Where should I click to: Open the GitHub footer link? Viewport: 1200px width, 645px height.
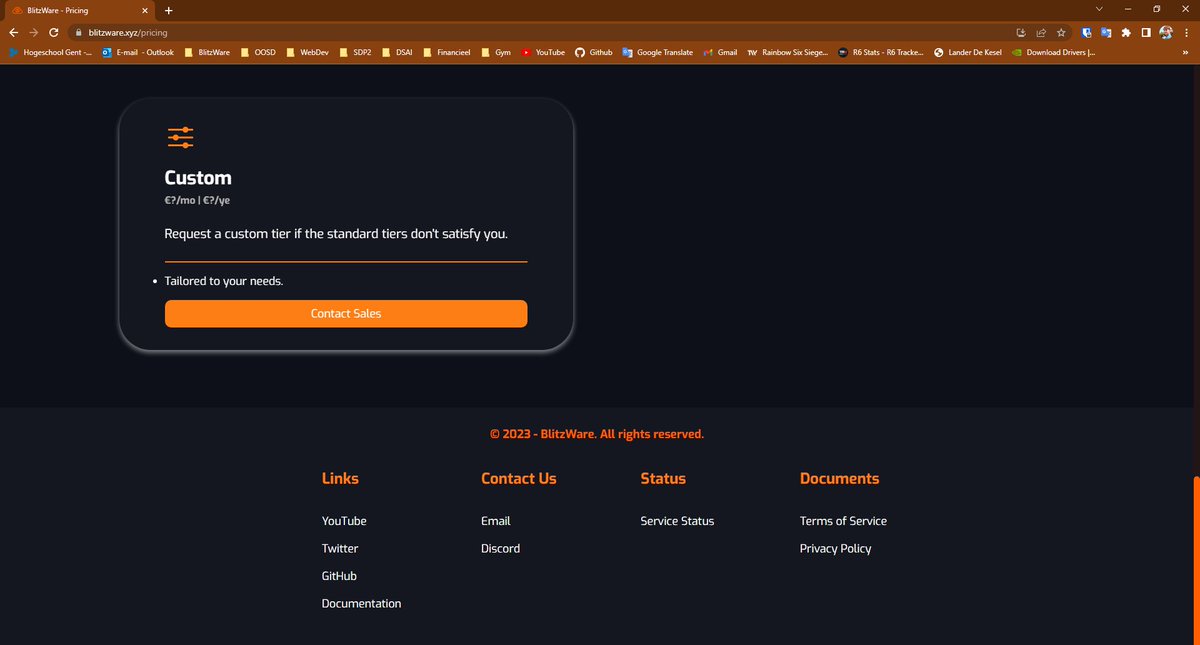pyautogui.click(x=339, y=576)
